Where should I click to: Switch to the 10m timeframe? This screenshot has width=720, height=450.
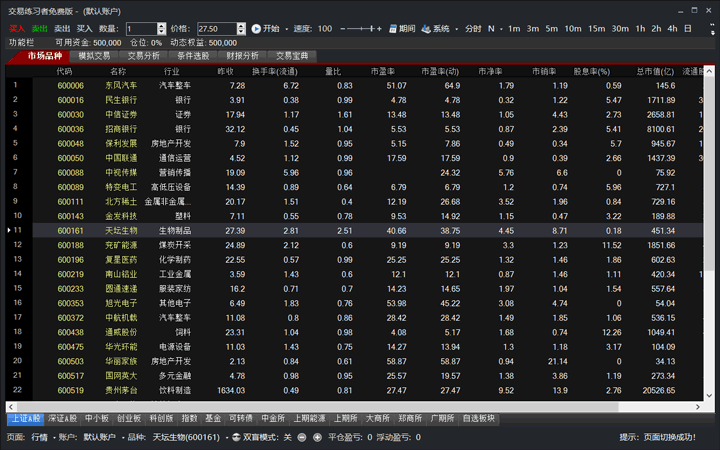pyautogui.click(x=573, y=28)
